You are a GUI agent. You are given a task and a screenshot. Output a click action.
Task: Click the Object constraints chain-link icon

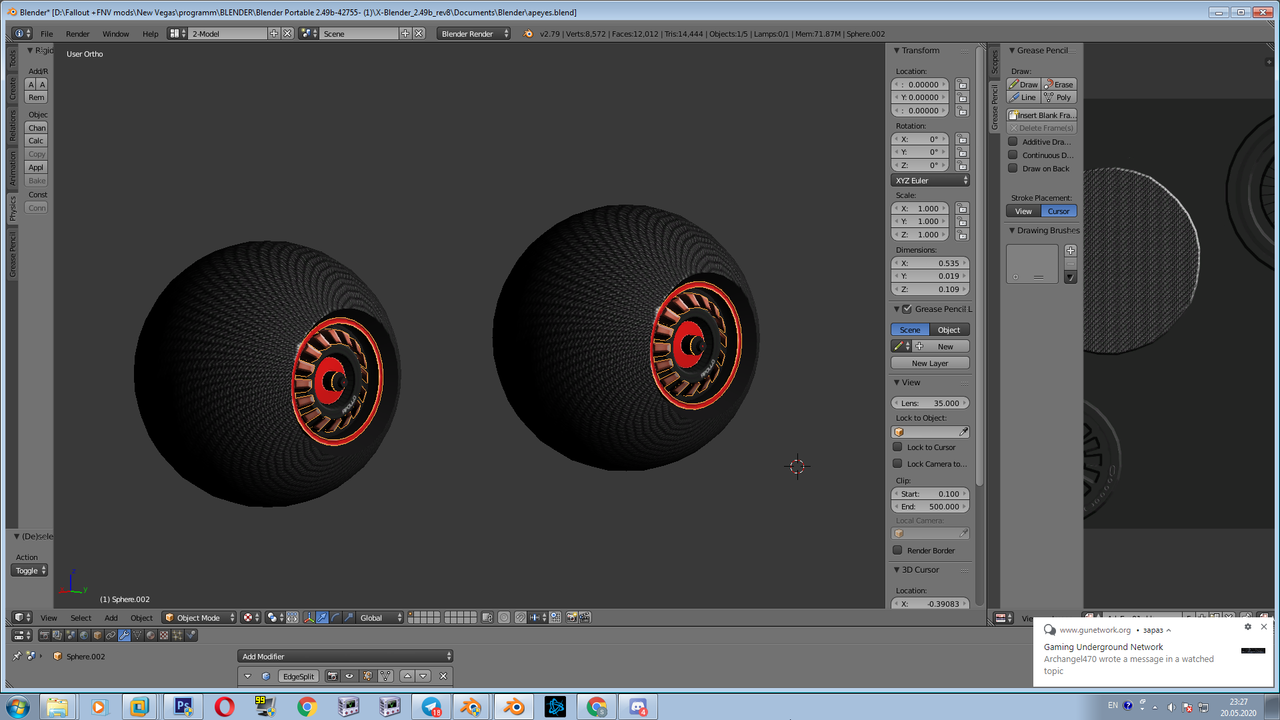coord(111,637)
